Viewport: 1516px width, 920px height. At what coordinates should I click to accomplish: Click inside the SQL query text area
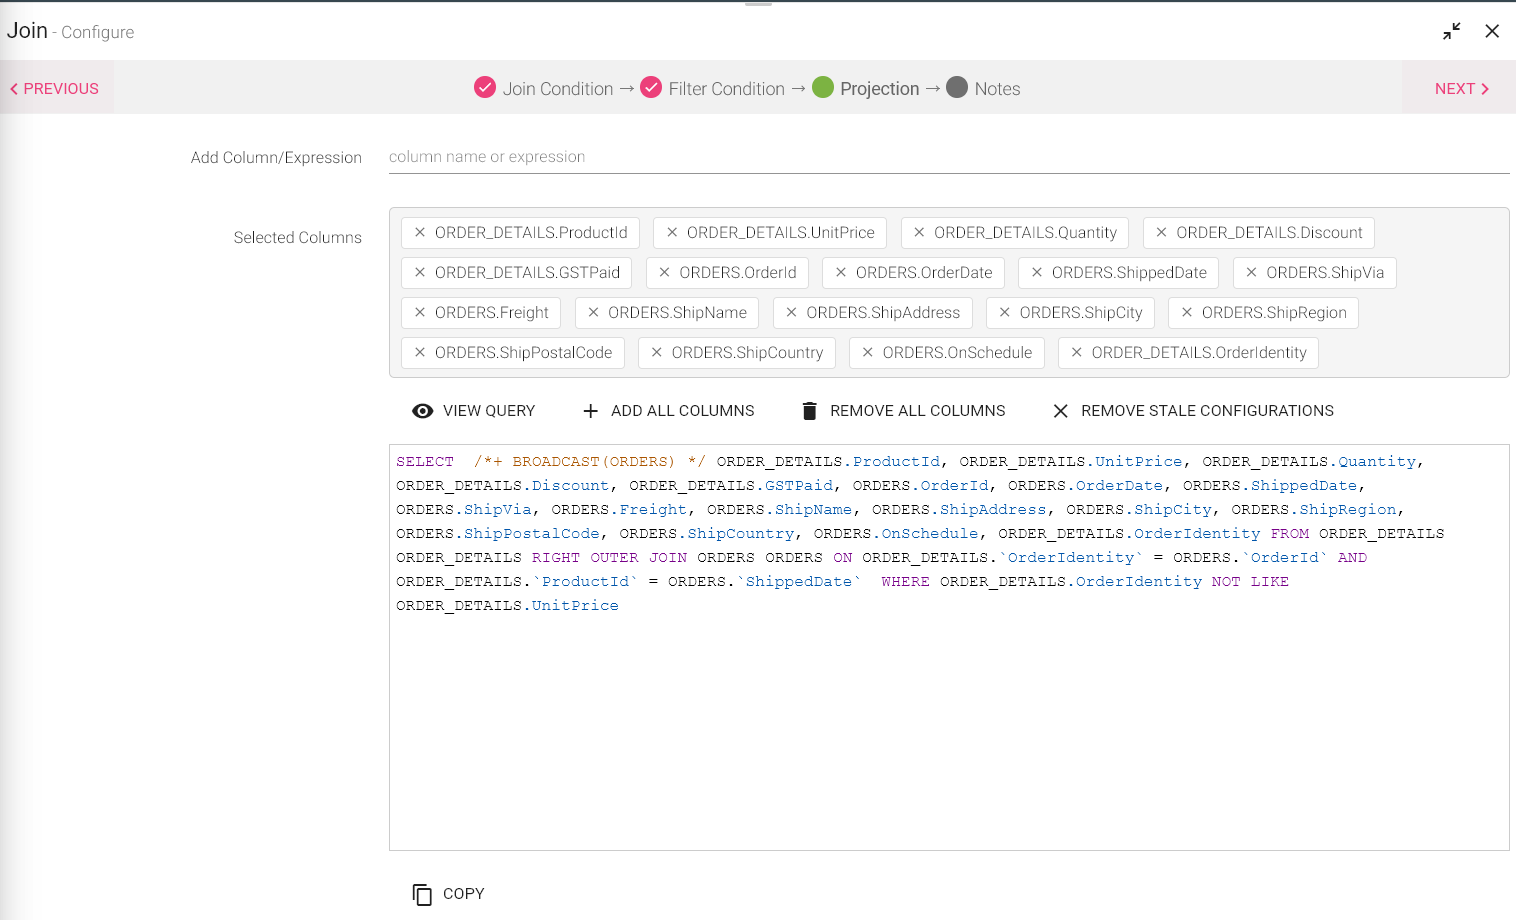tap(948, 730)
